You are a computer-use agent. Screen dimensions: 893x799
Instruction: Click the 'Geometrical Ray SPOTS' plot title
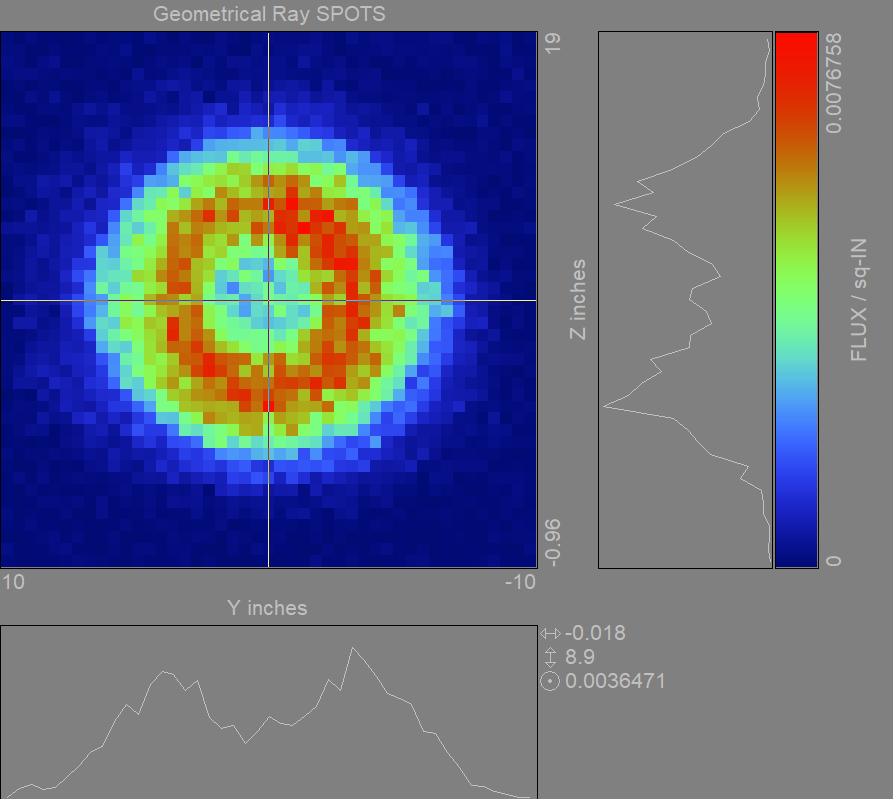269,14
